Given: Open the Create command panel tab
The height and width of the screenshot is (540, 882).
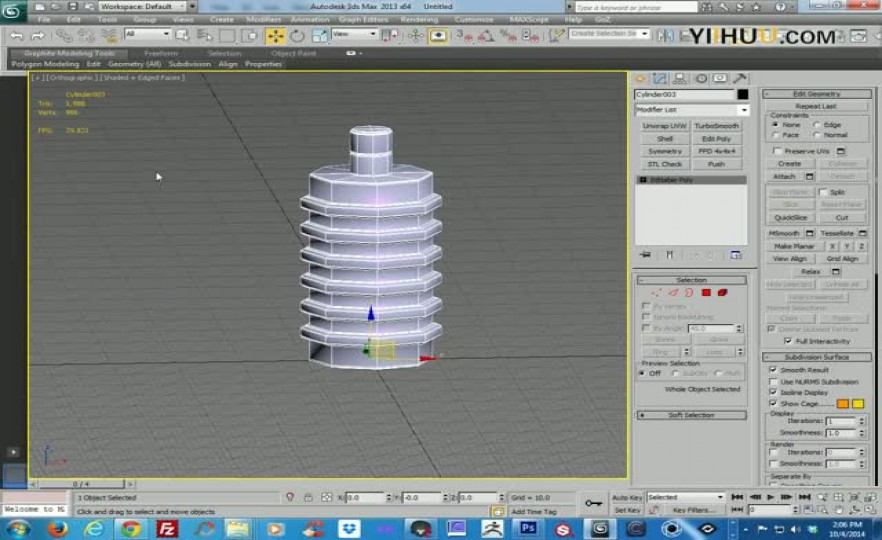Looking at the screenshot, I should pos(641,79).
